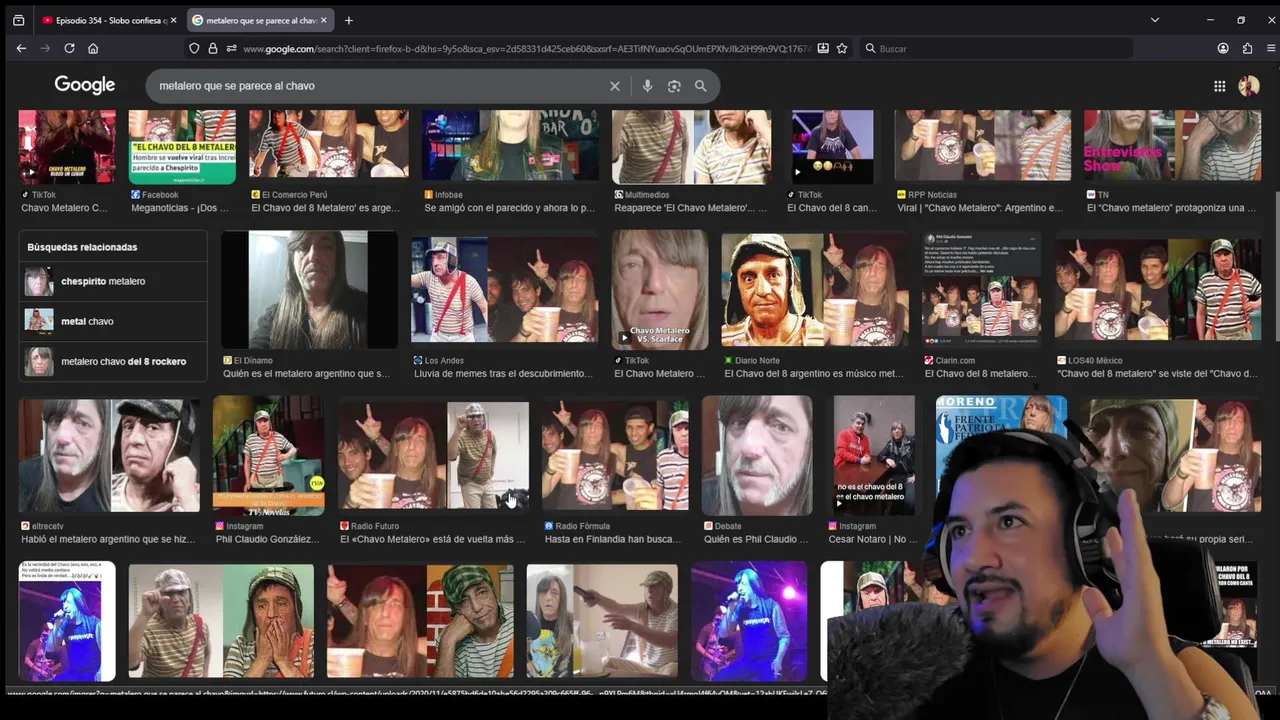The image size is (1280, 720).
Task: Click caption "El "Chavo Metalero" protagoniza una ..."
Action: (x=1171, y=208)
